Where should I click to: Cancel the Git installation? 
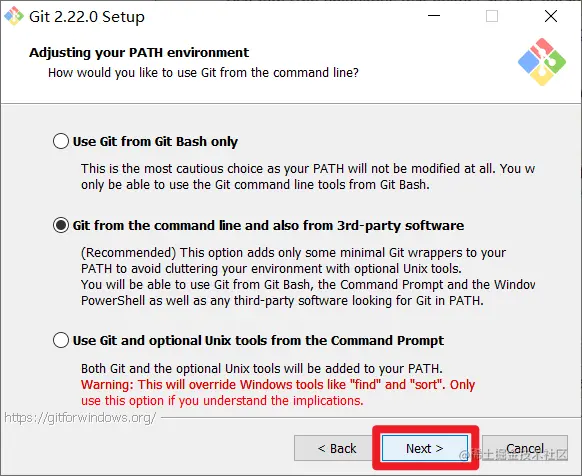(525, 448)
